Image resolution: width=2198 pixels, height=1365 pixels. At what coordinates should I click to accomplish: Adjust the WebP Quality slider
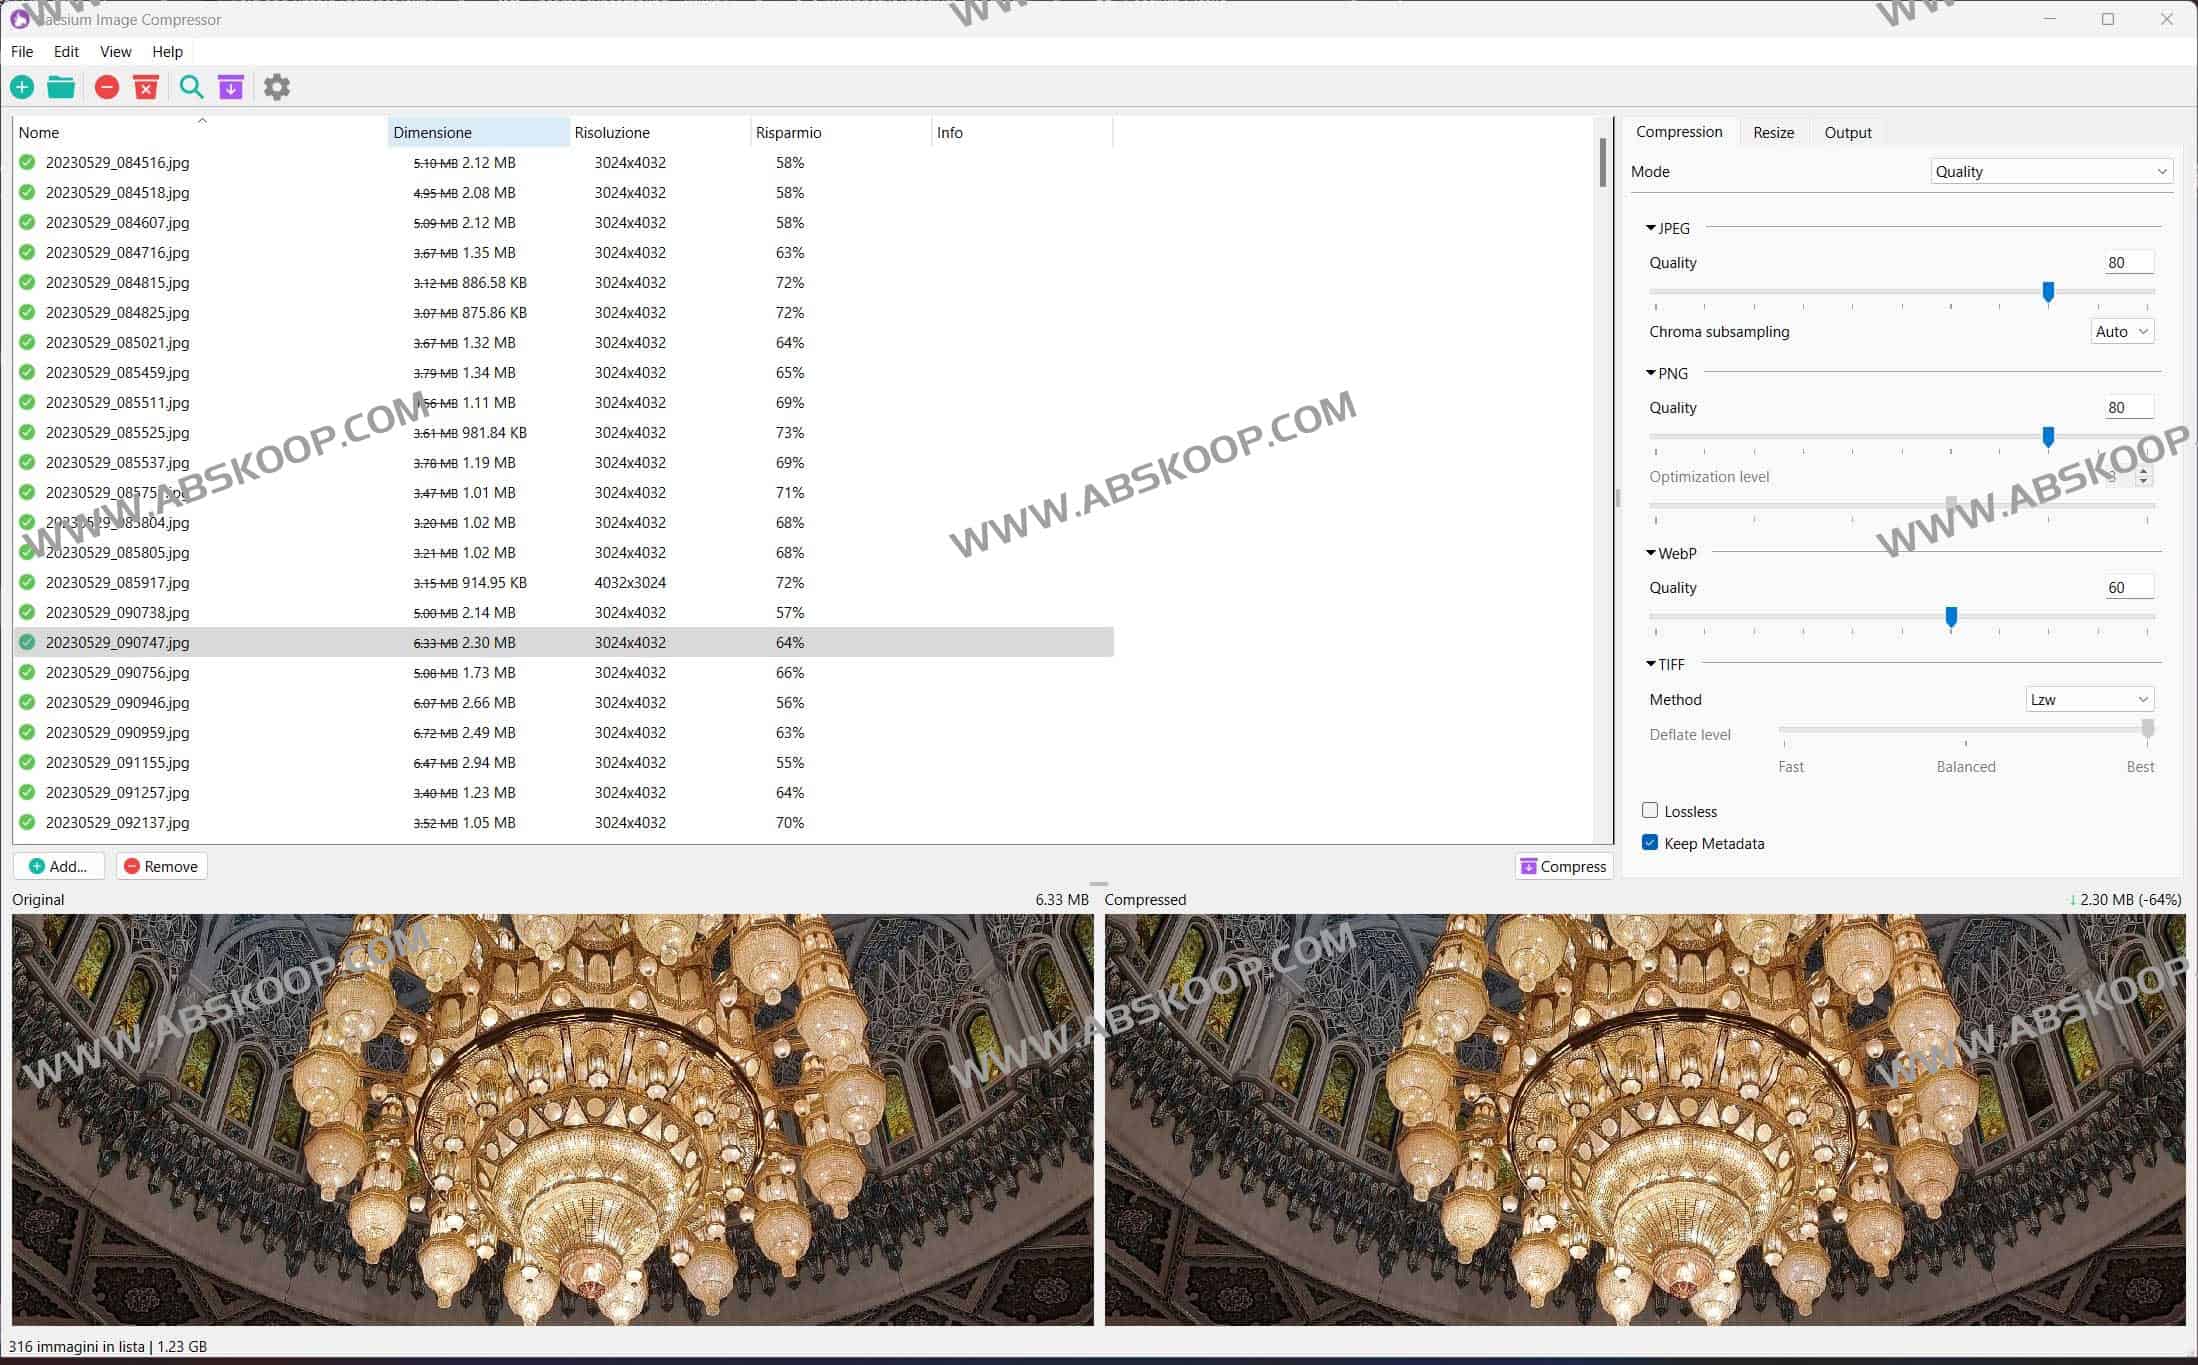pos(1952,617)
